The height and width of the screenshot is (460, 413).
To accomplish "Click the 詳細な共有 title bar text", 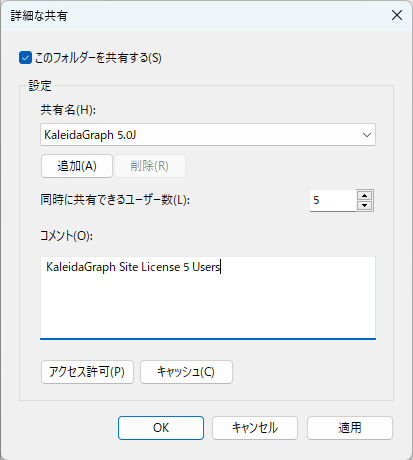I will point(39,16).
